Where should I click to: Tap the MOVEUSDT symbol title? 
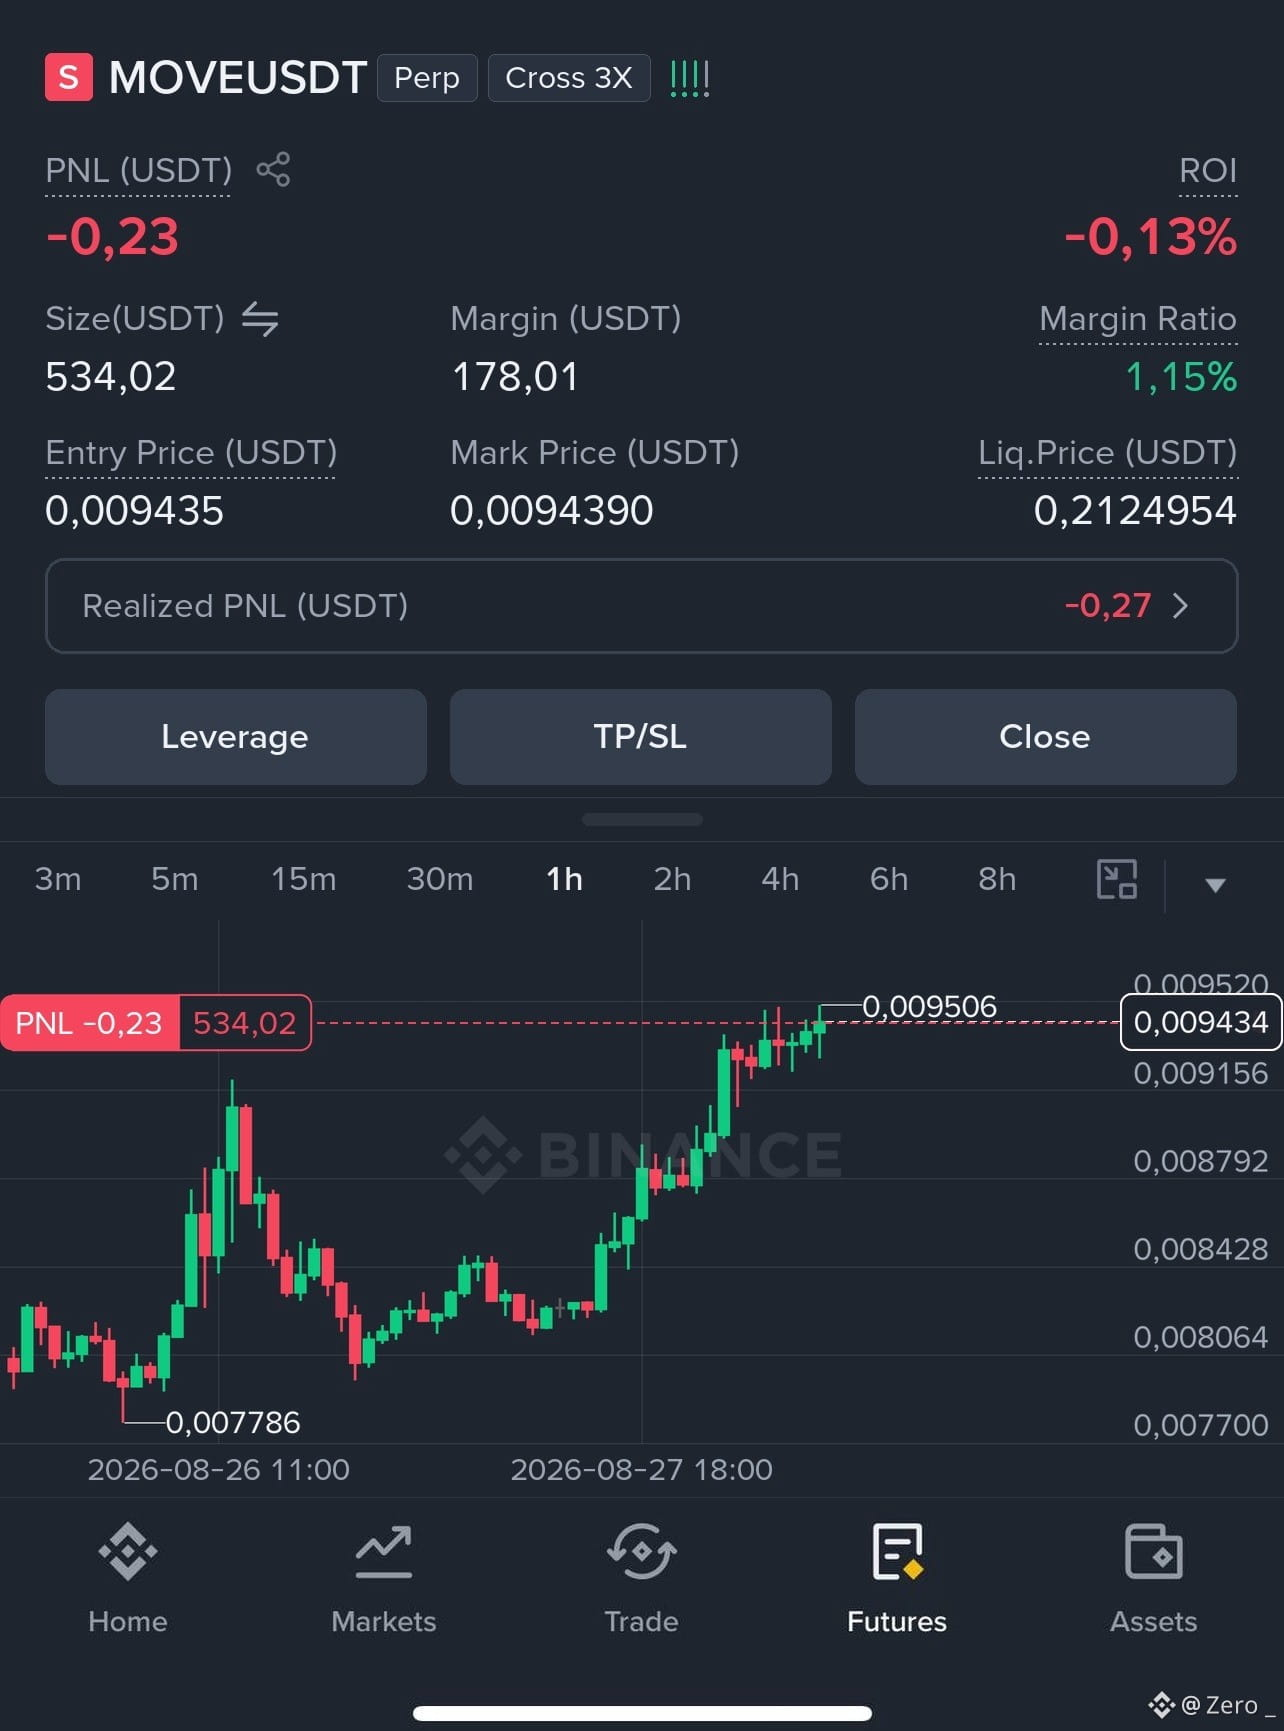tap(238, 78)
